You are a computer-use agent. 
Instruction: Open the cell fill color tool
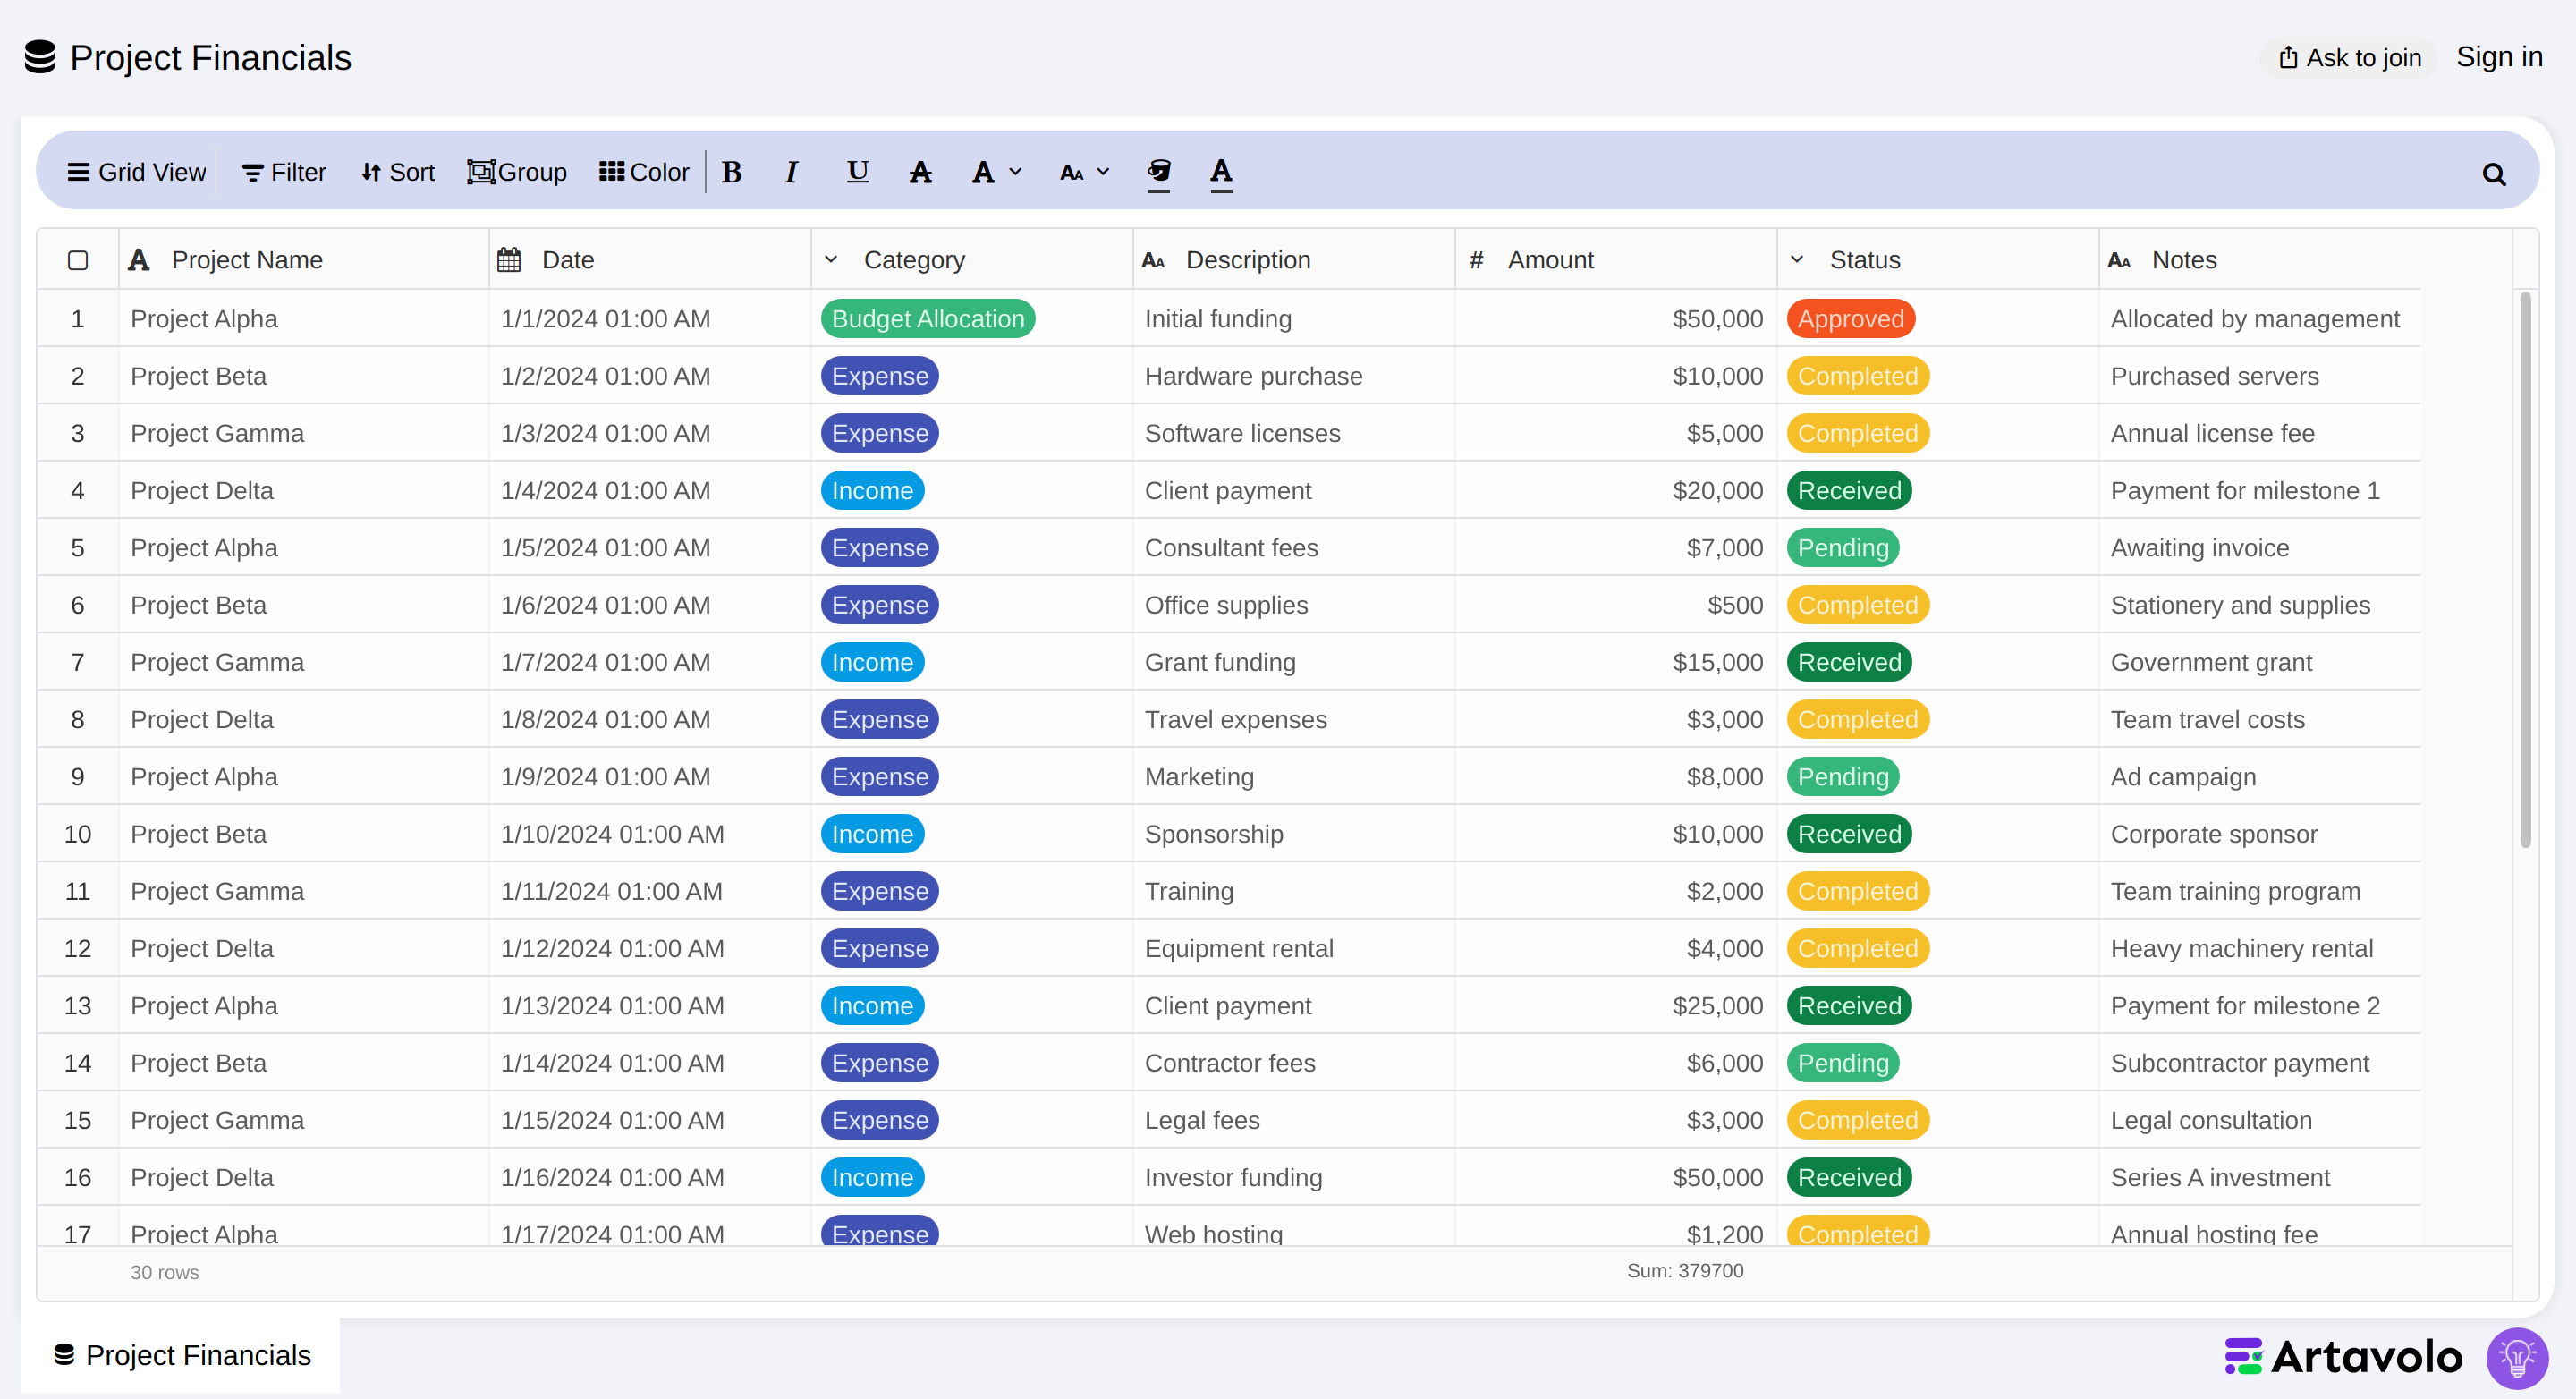[1159, 173]
